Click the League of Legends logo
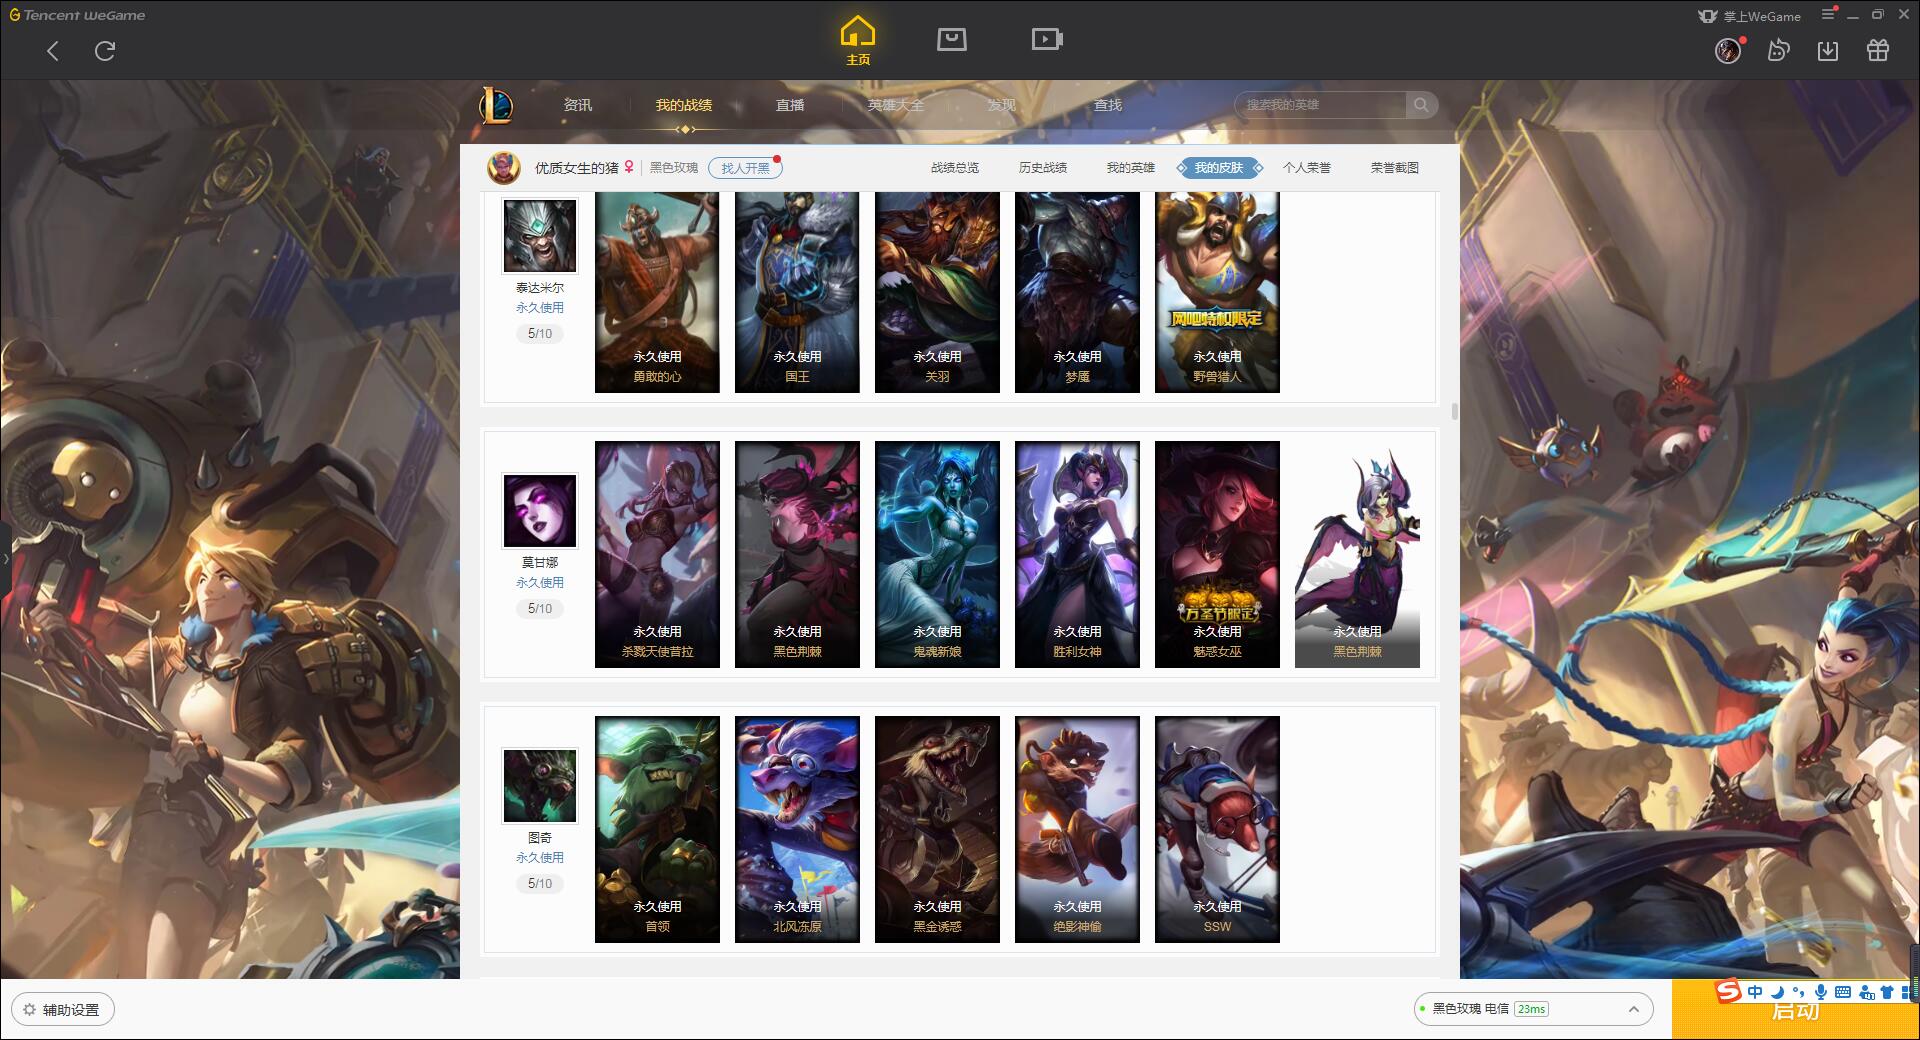This screenshot has width=1920, height=1040. 496,105
